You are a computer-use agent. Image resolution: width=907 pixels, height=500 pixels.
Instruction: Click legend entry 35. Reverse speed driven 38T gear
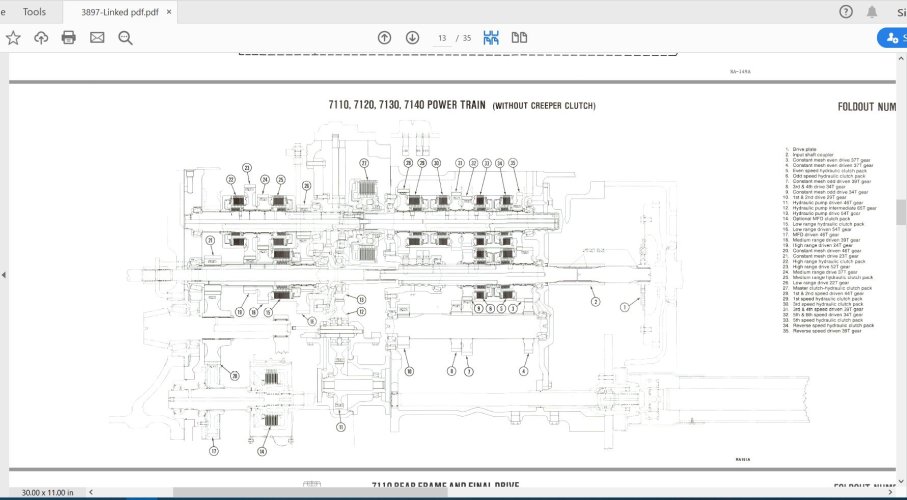822,331
